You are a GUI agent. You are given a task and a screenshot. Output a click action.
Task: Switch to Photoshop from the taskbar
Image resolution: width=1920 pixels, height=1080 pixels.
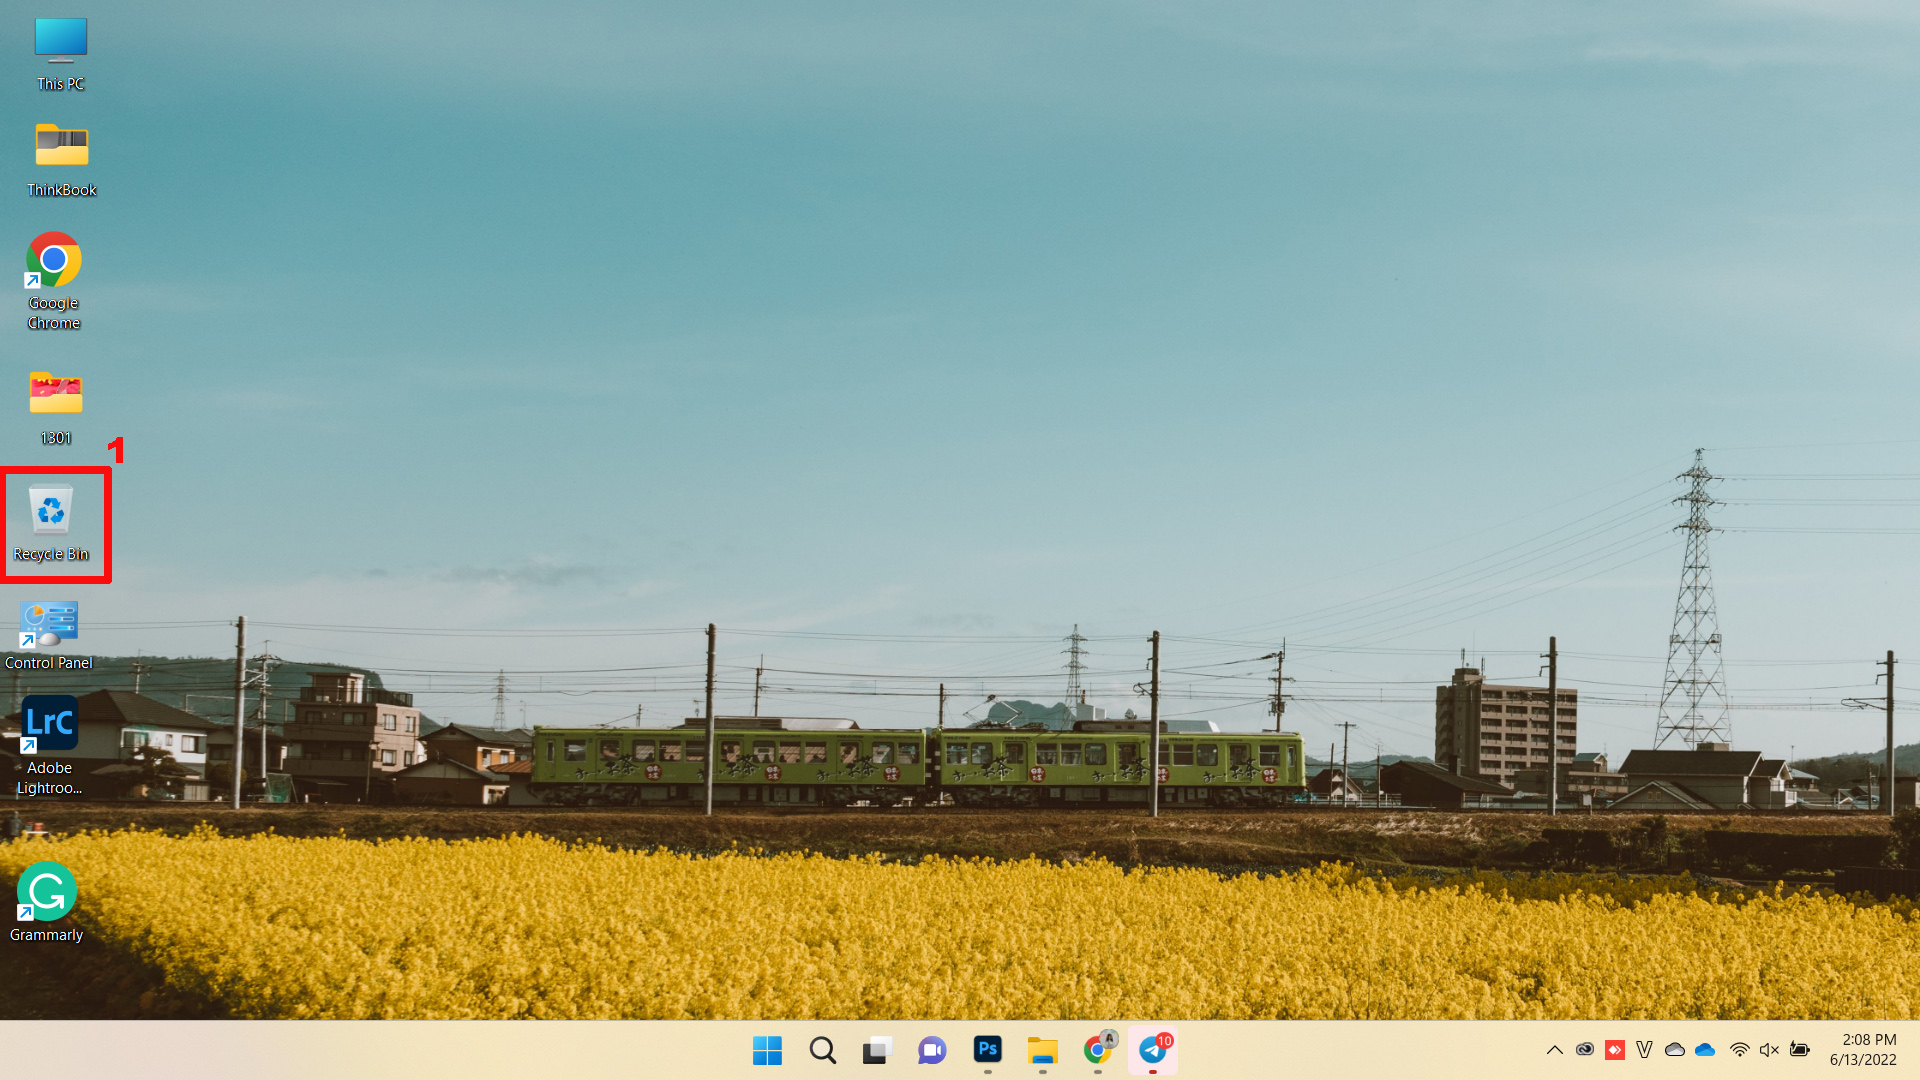pos(987,1050)
